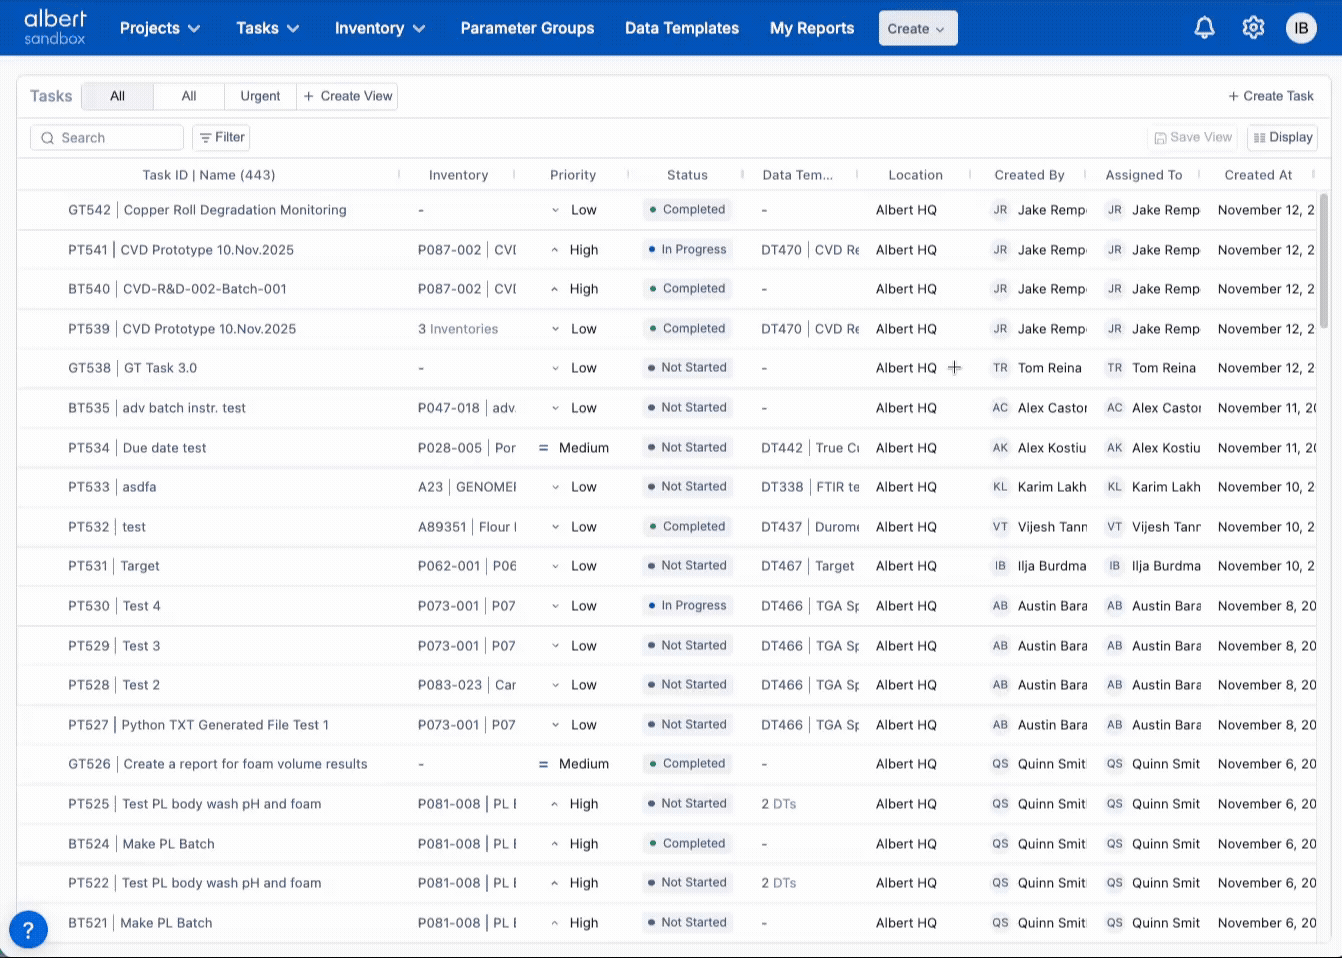Expand the Tasks navigation dropdown
This screenshot has width=1342, height=958.
click(x=267, y=28)
